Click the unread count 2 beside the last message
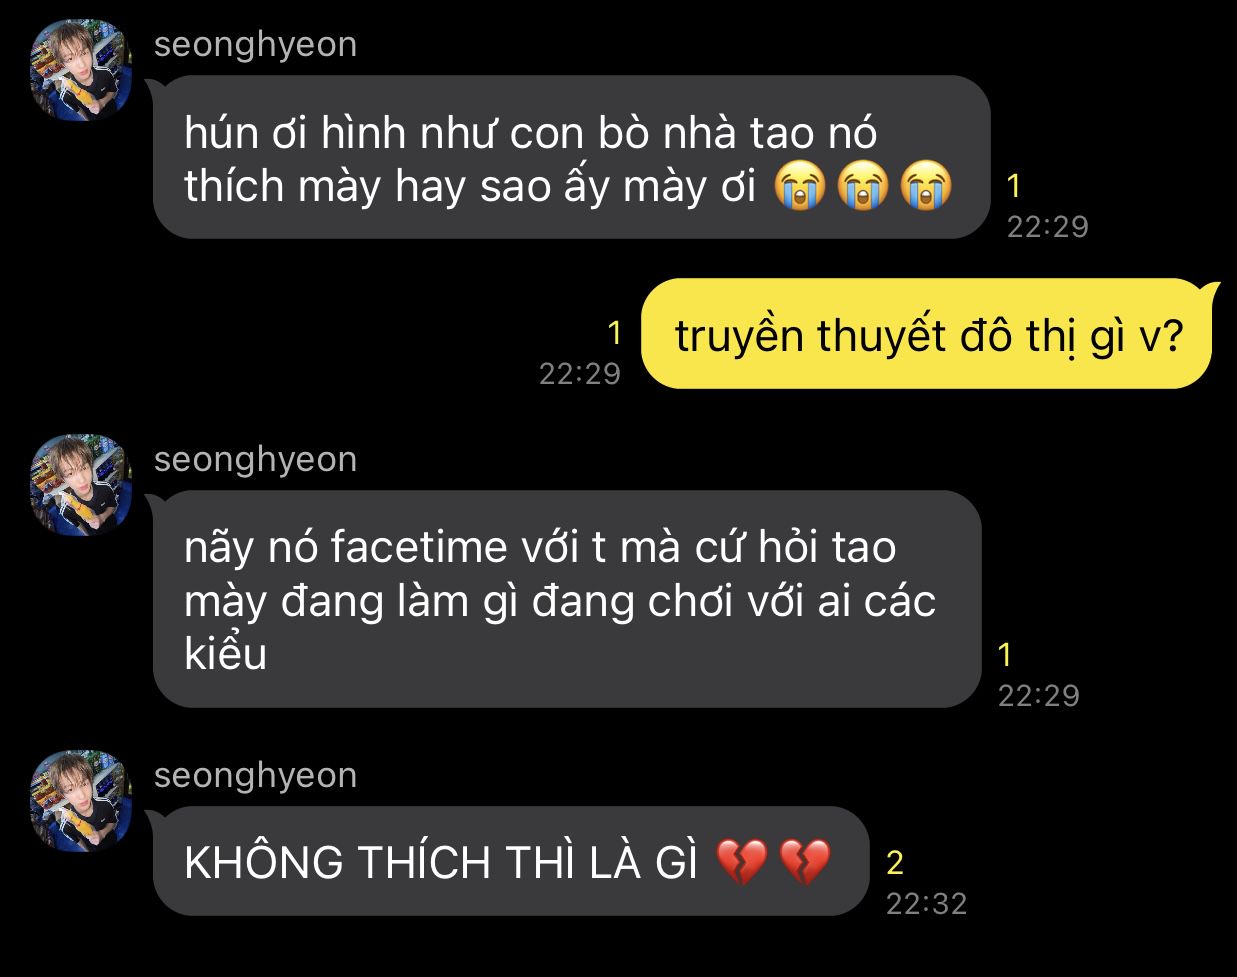This screenshot has height=977, width=1237. [x=895, y=862]
